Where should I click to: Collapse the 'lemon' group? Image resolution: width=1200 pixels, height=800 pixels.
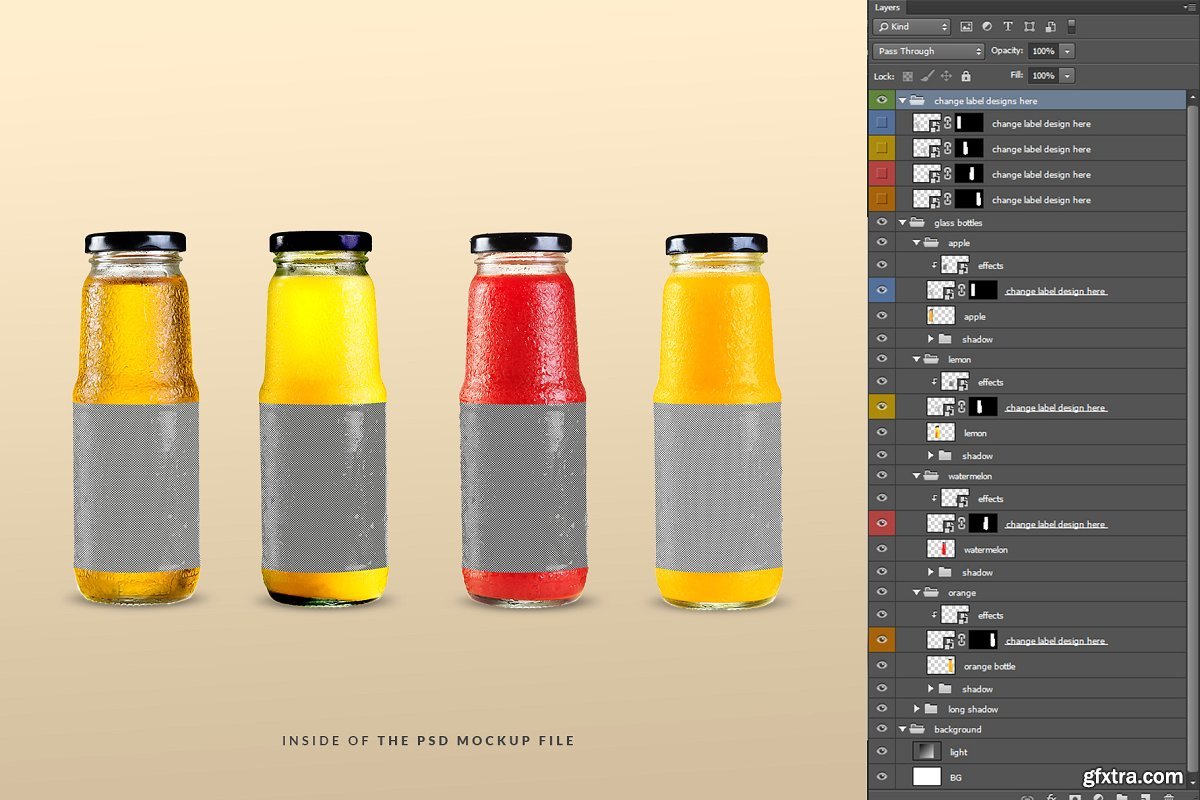pyautogui.click(x=917, y=359)
